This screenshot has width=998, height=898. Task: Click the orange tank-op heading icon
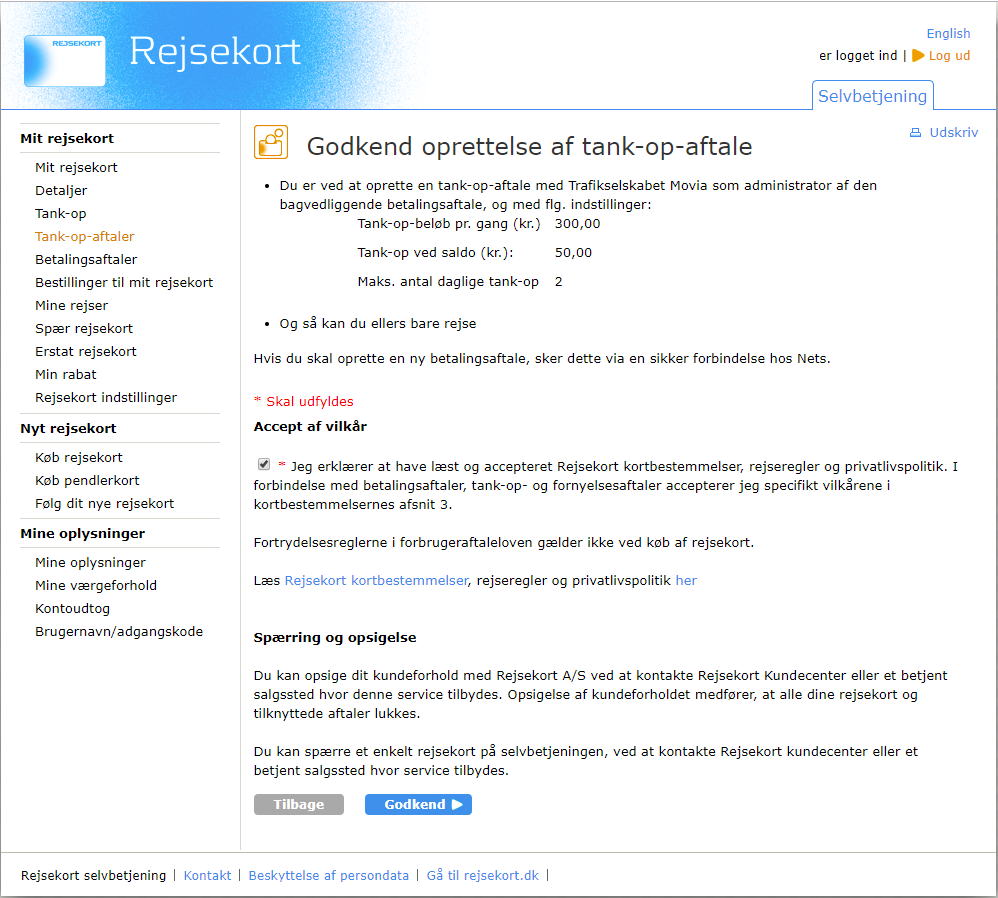coord(270,143)
